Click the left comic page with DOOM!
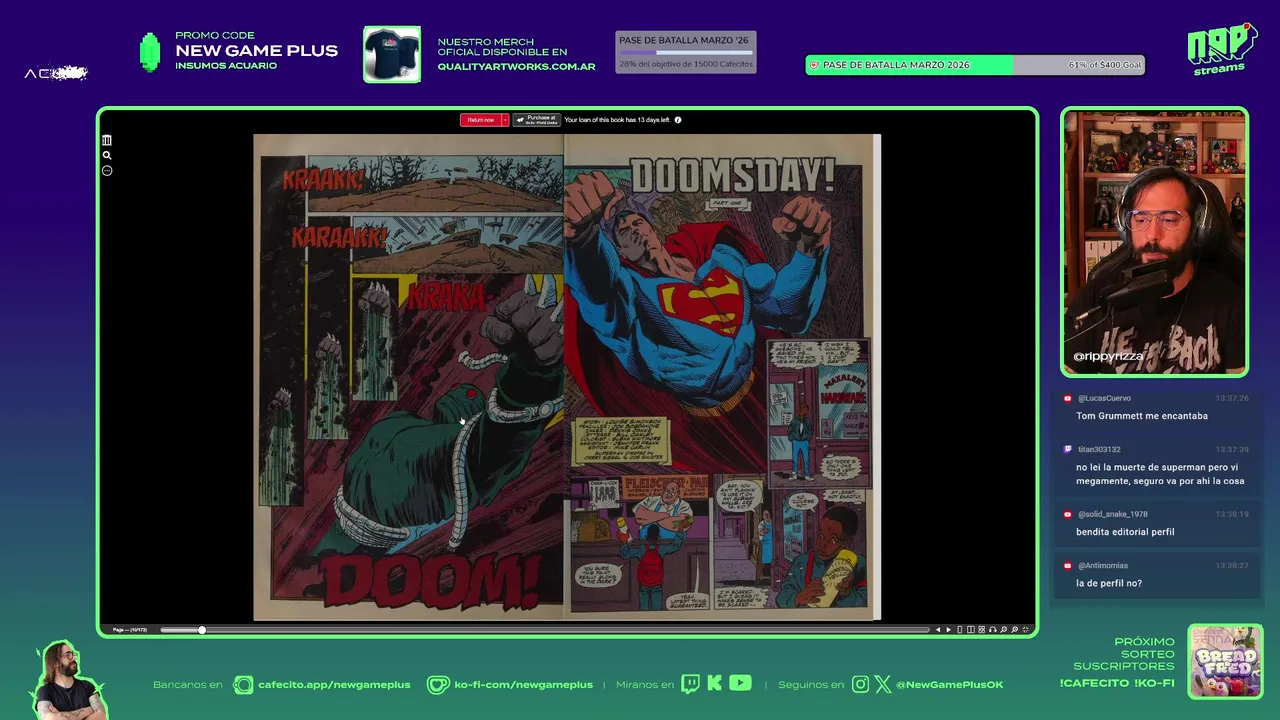 pyautogui.click(x=408, y=377)
